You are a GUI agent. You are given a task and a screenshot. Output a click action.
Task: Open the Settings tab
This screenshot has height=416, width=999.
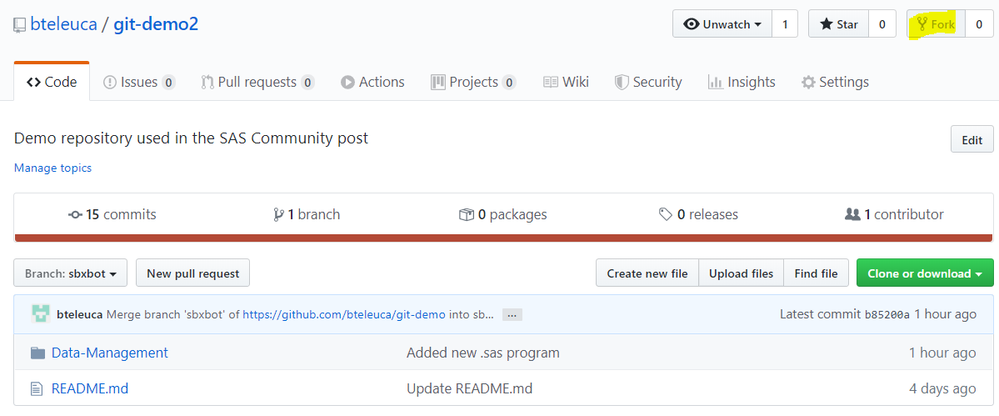835,82
